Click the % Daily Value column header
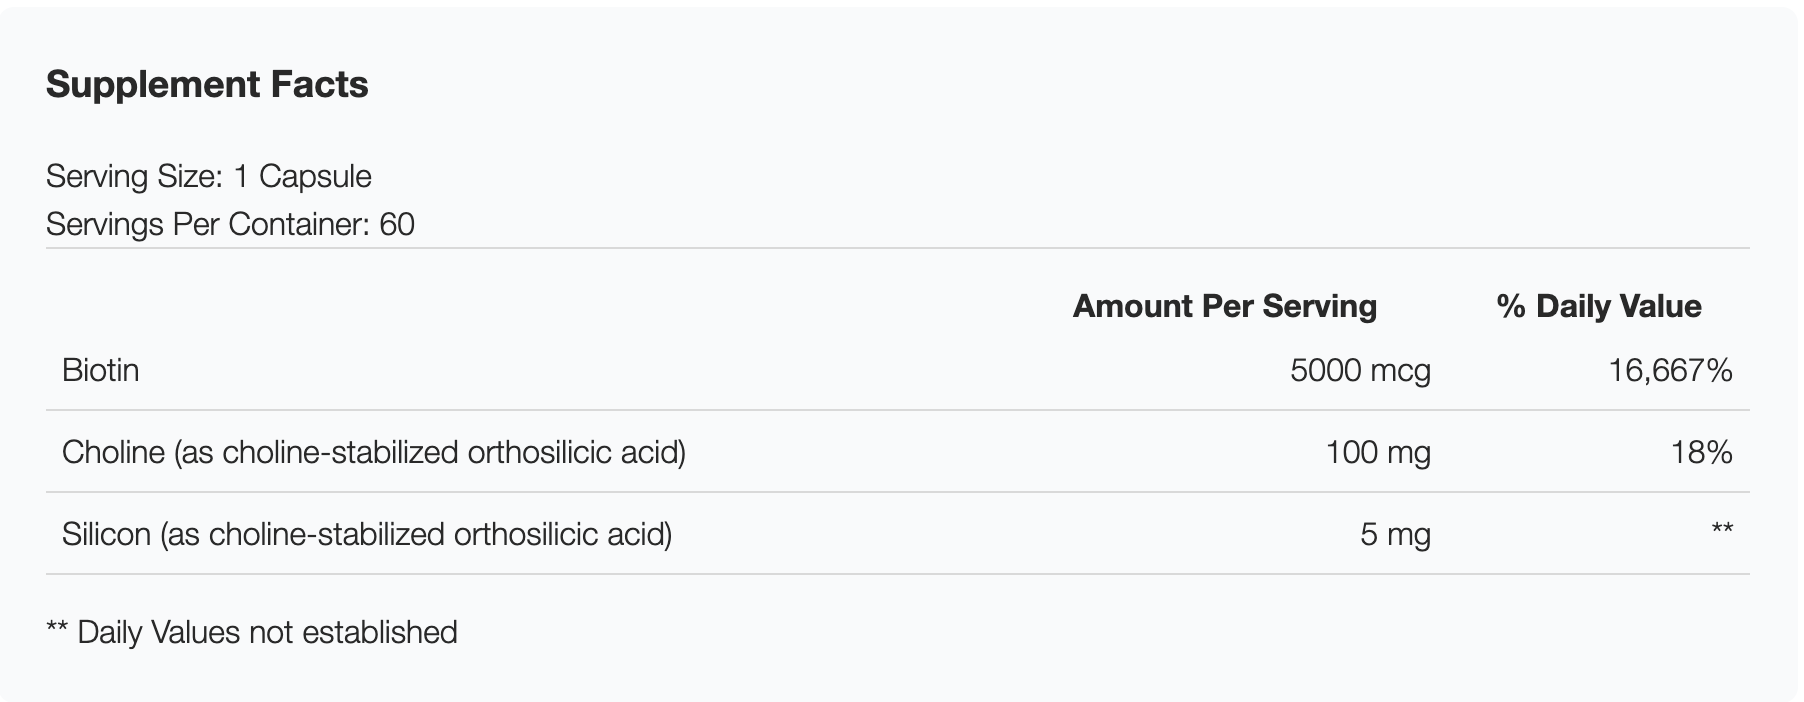 click(1598, 306)
